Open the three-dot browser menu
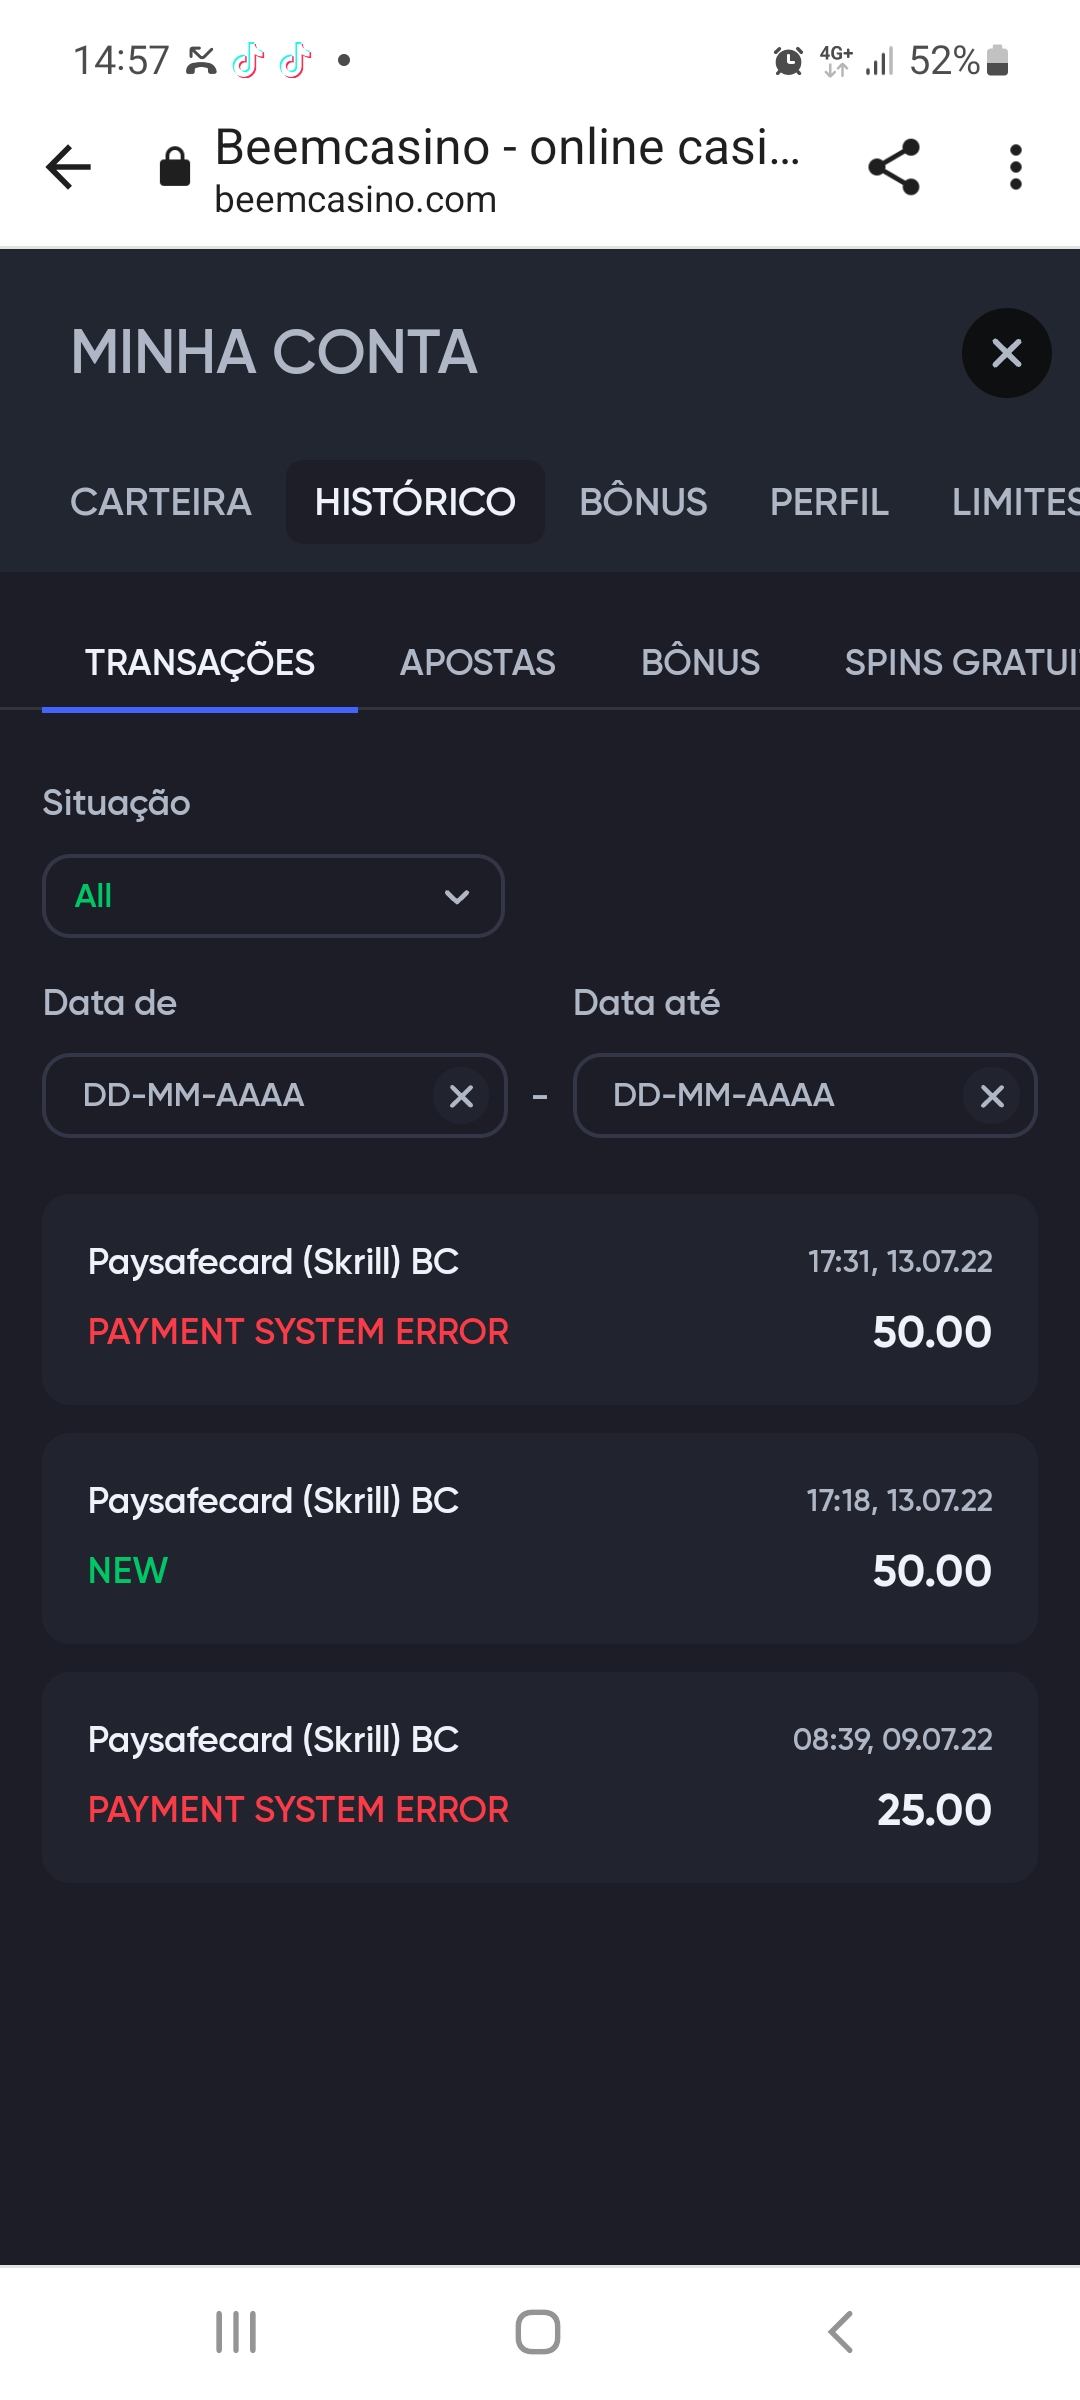 (1015, 167)
